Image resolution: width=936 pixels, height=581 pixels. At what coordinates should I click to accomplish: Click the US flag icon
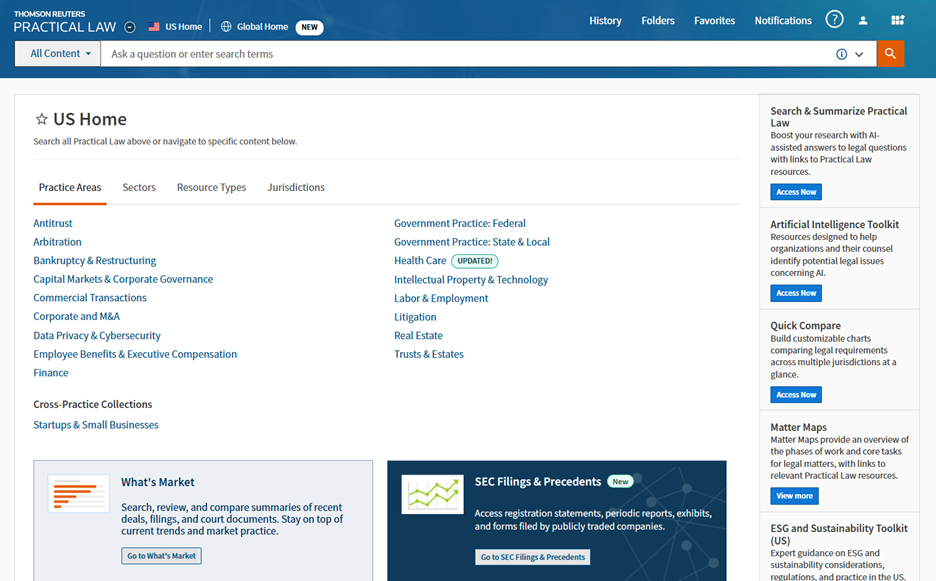click(154, 27)
